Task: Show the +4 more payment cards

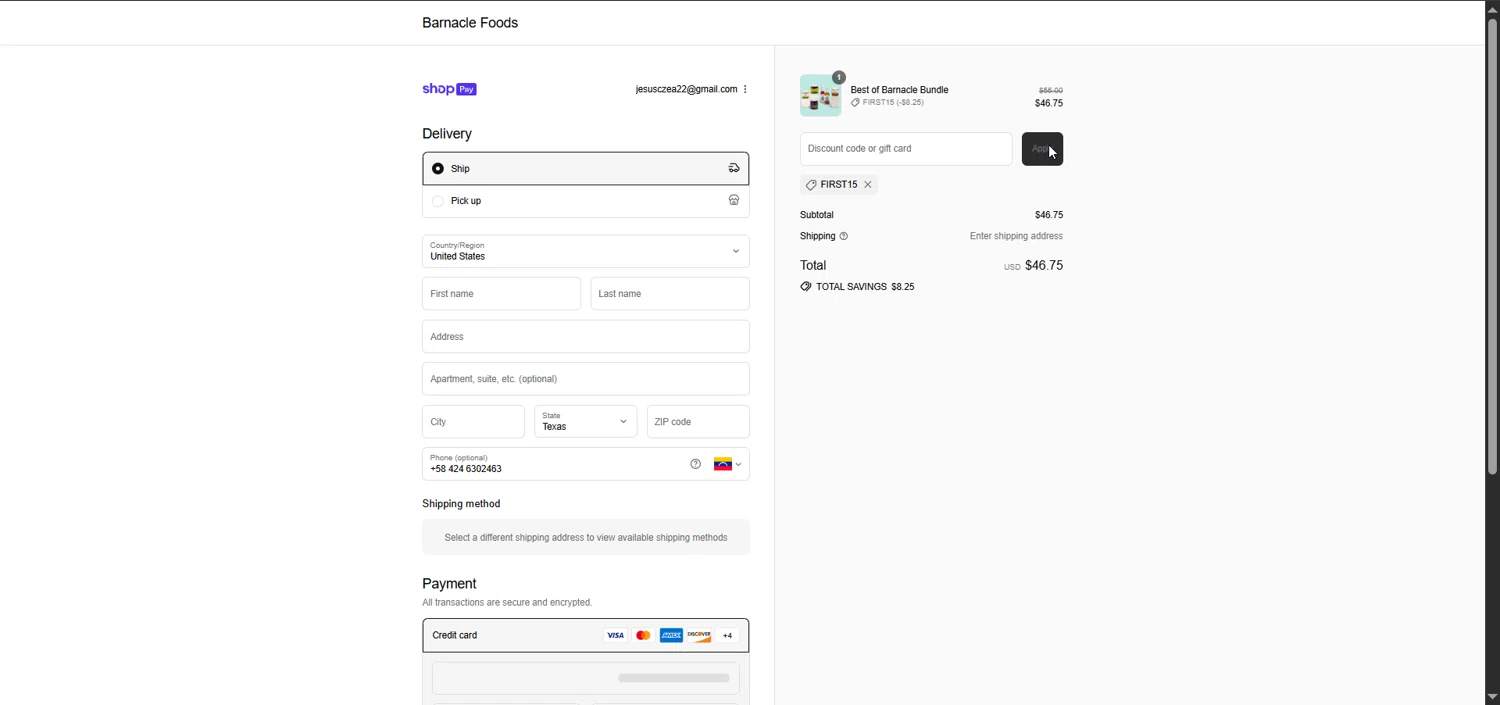Action: 728,635
